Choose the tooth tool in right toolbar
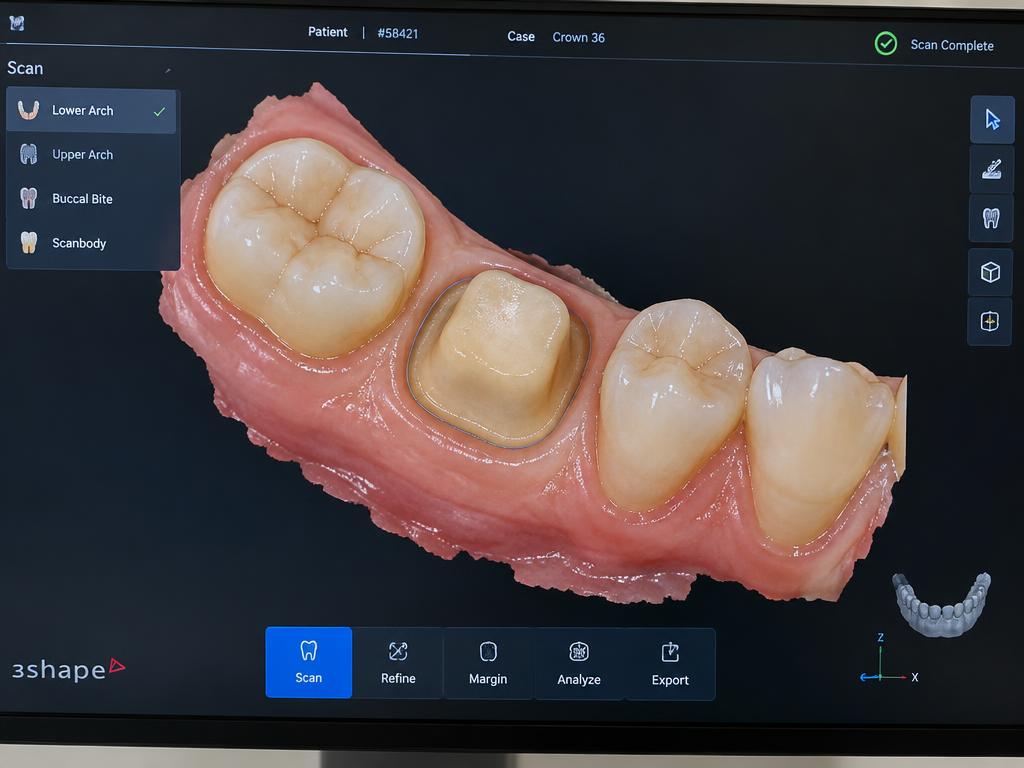 click(991, 218)
